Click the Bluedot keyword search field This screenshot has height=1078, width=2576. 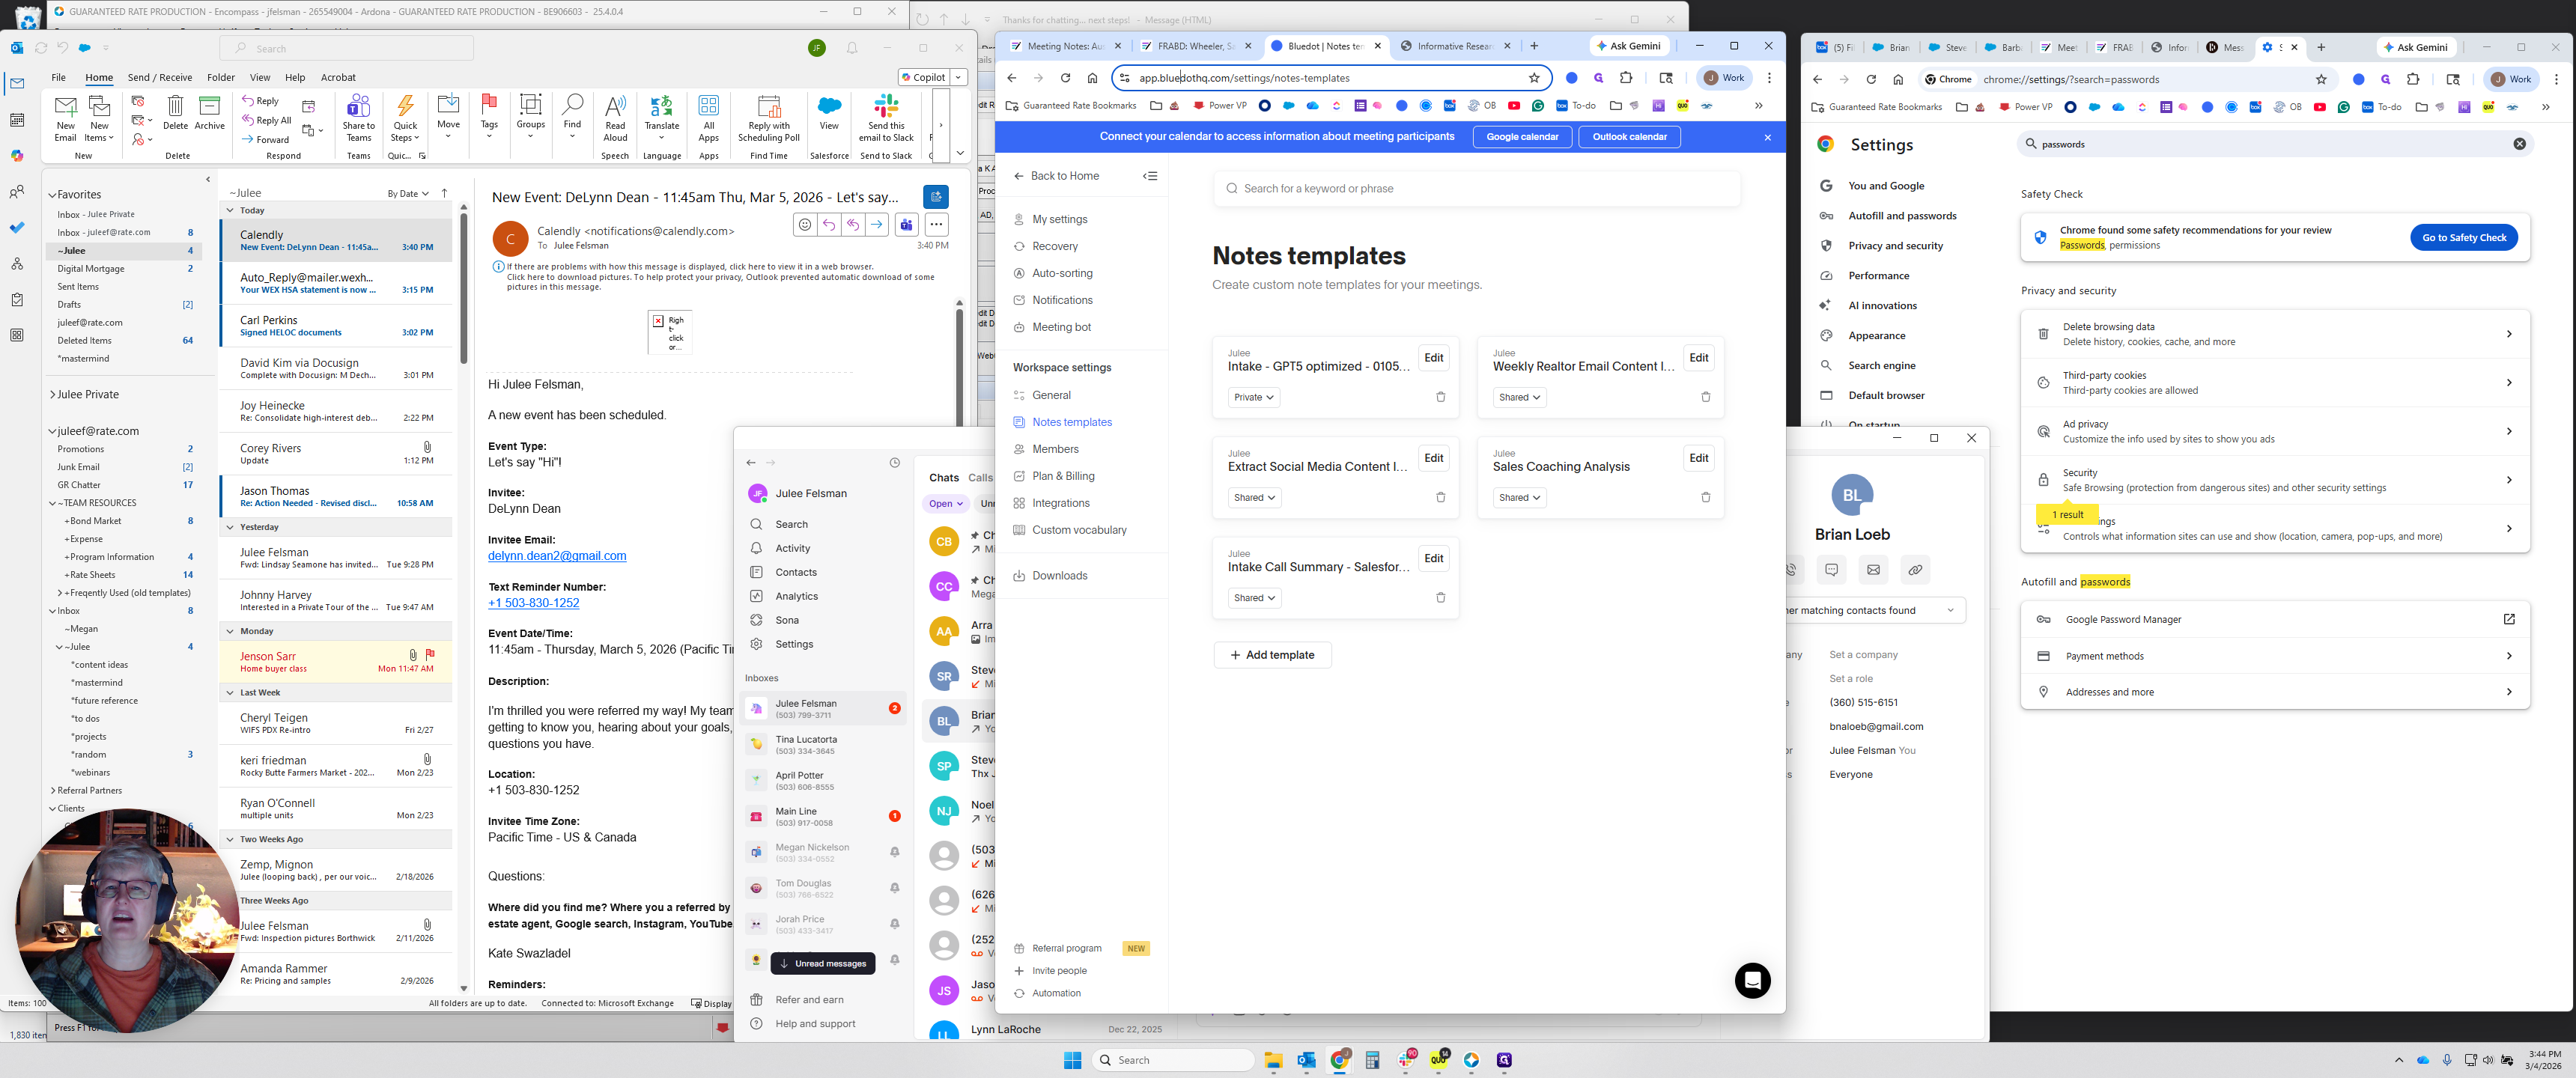coord(1476,188)
